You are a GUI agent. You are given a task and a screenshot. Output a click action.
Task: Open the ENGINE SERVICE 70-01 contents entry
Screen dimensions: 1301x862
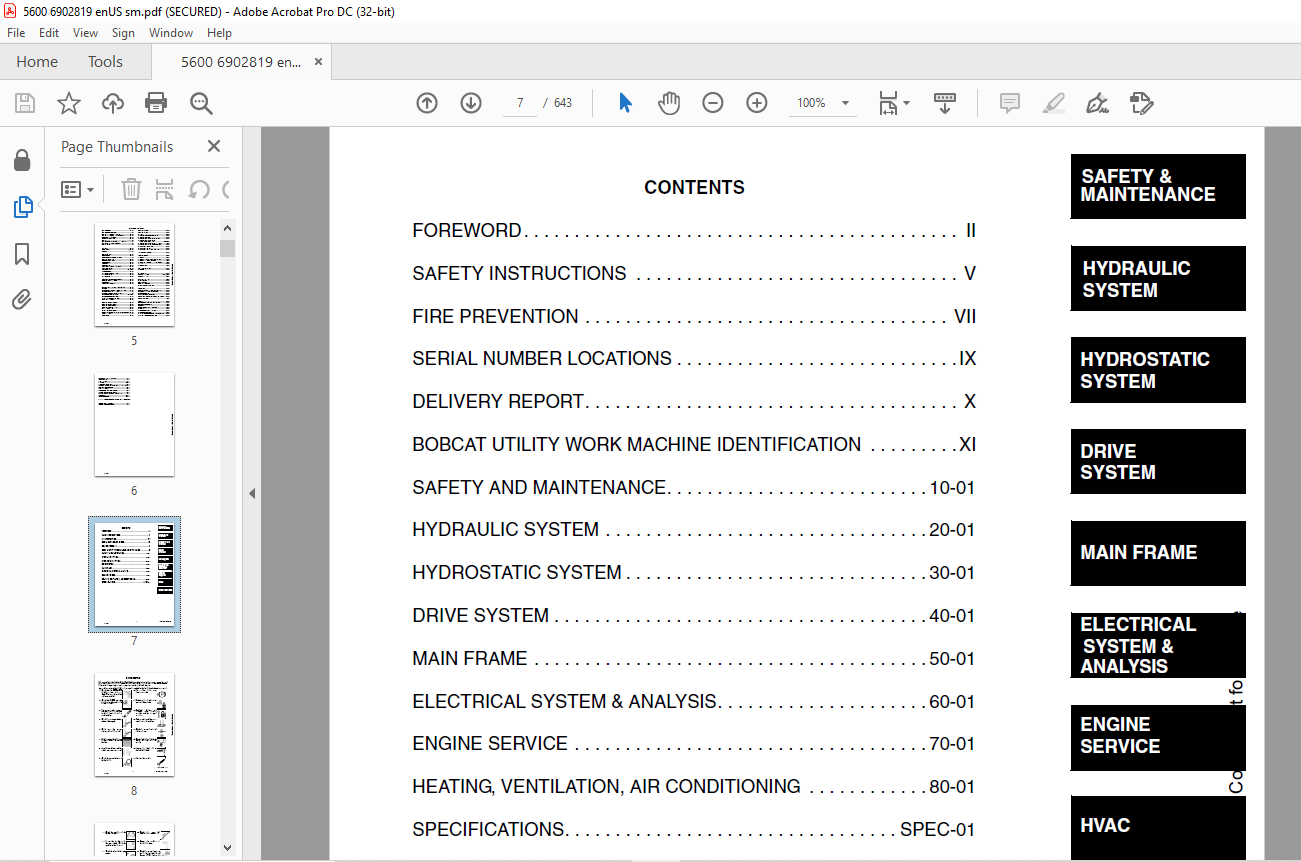(694, 744)
